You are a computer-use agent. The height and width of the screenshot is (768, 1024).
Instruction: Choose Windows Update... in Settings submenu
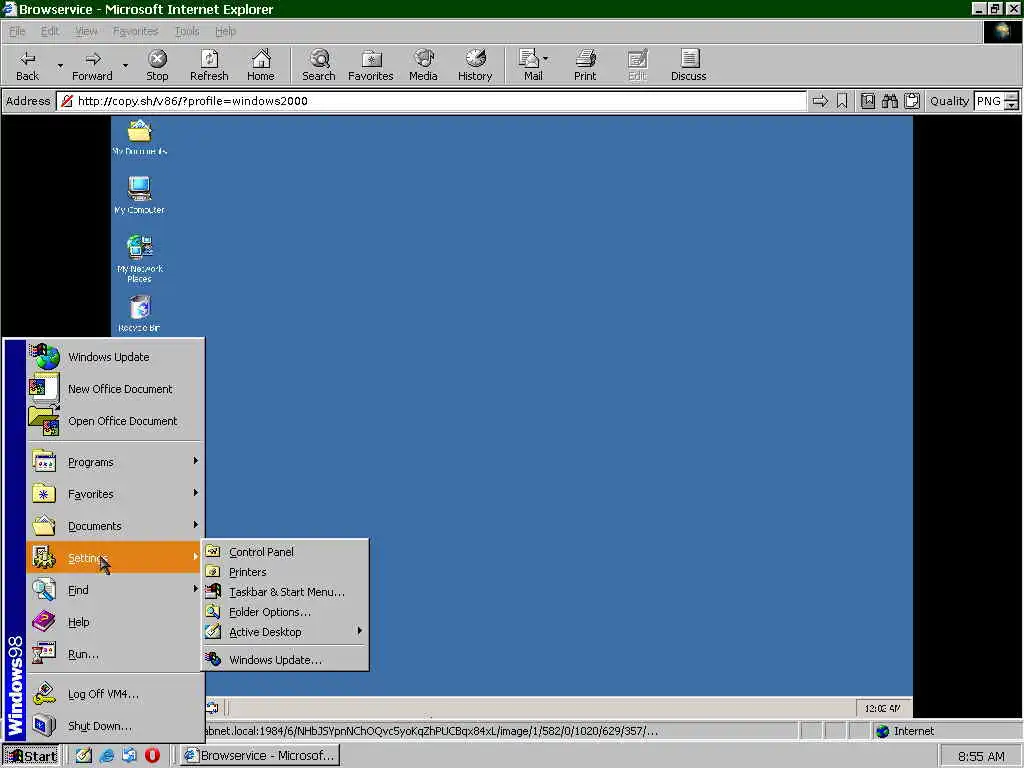click(285, 660)
